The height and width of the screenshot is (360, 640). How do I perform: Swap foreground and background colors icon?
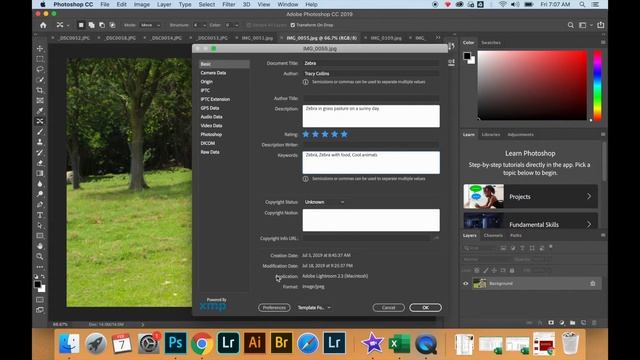coord(43,277)
